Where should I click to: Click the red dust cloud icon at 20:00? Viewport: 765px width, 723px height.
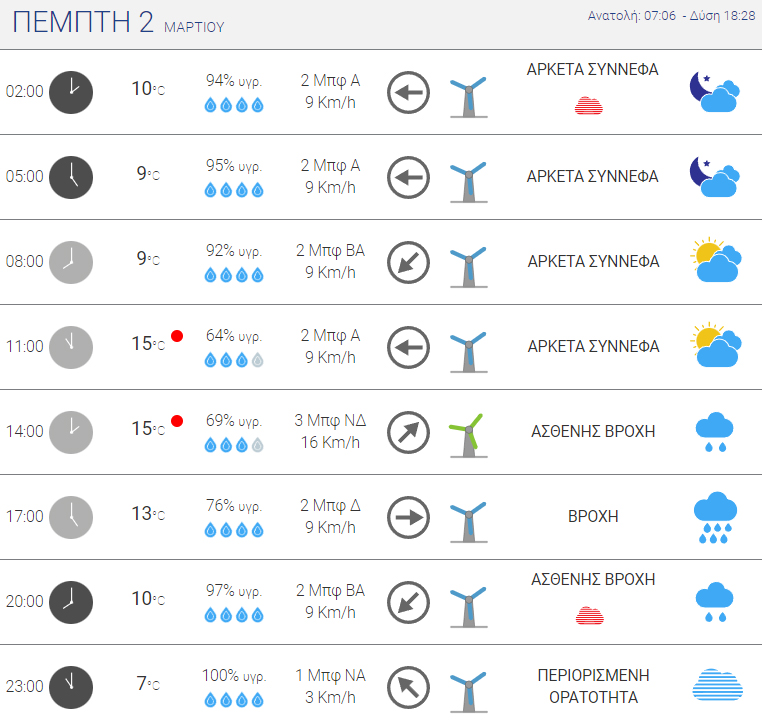pyautogui.click(x=590, y=616)
